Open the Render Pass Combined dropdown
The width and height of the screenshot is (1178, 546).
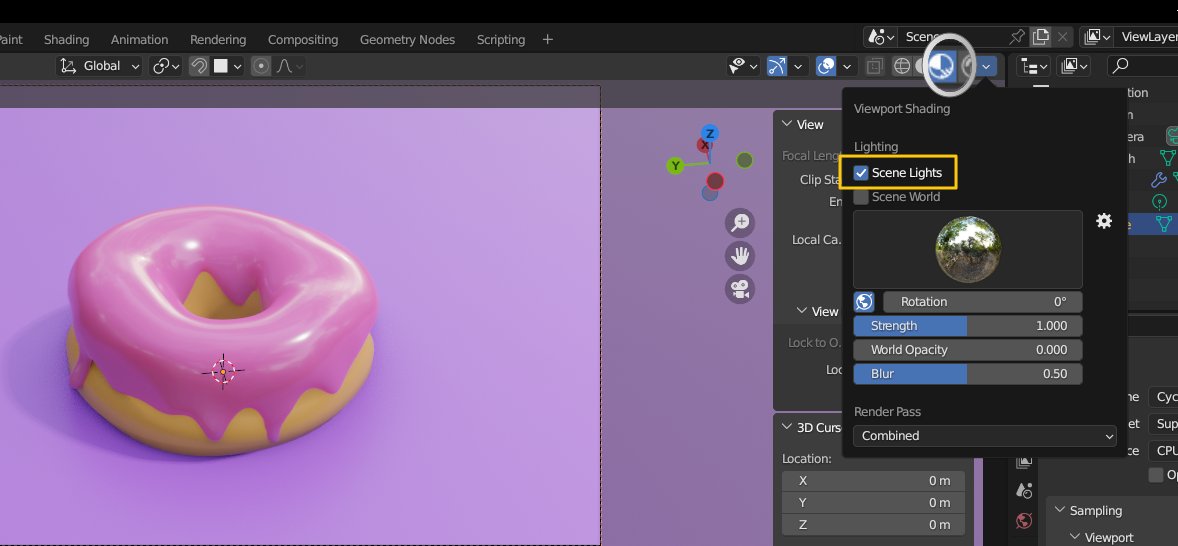click(x=985, y=436)
